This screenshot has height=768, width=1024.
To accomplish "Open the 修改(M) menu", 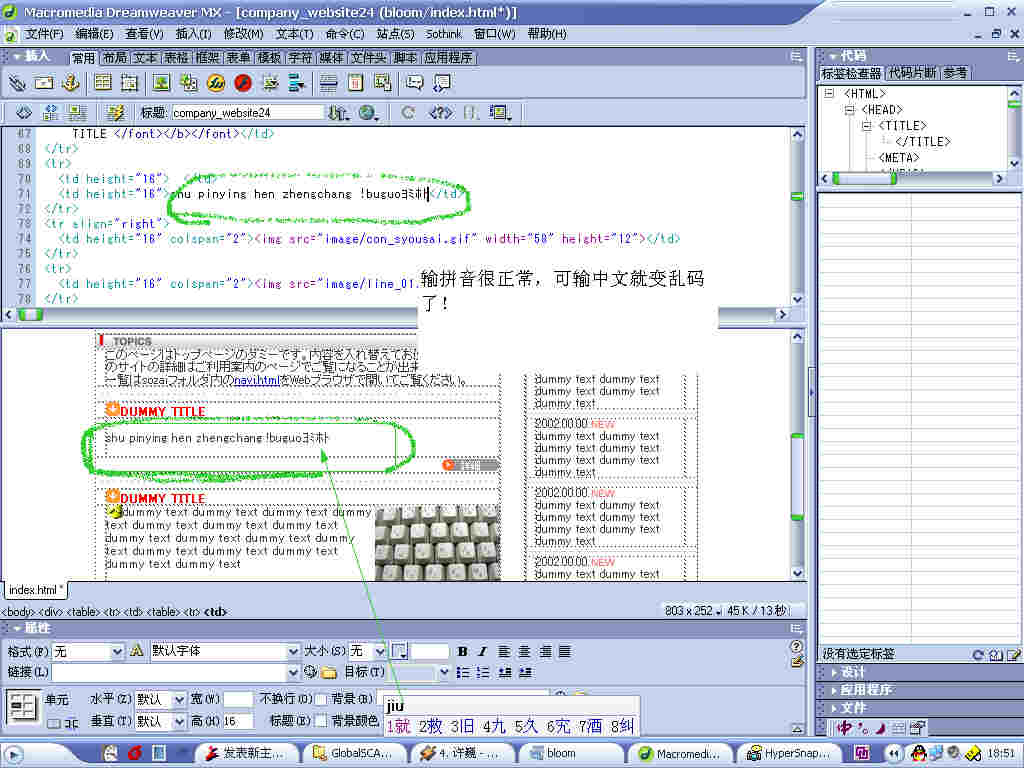I will 243,34.
